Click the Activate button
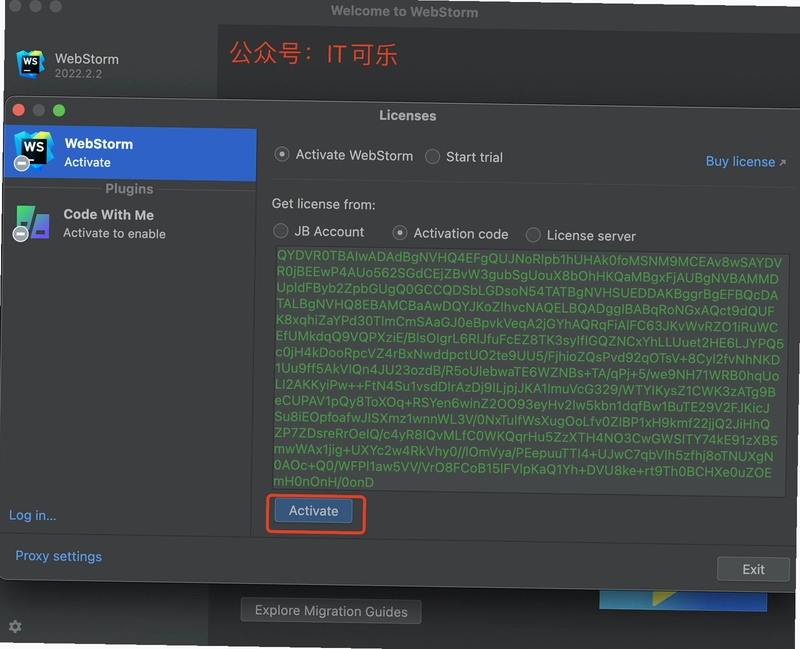800x649 pixels. [x=313, y=511]
